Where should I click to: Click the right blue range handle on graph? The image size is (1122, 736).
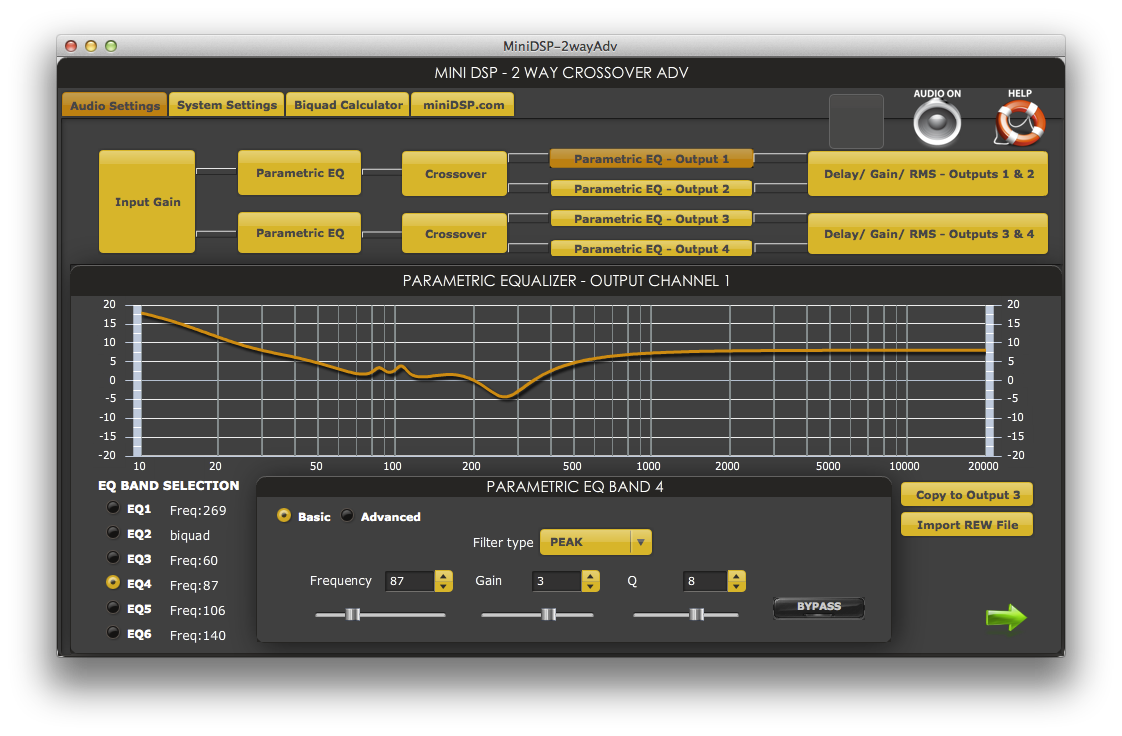990,381
